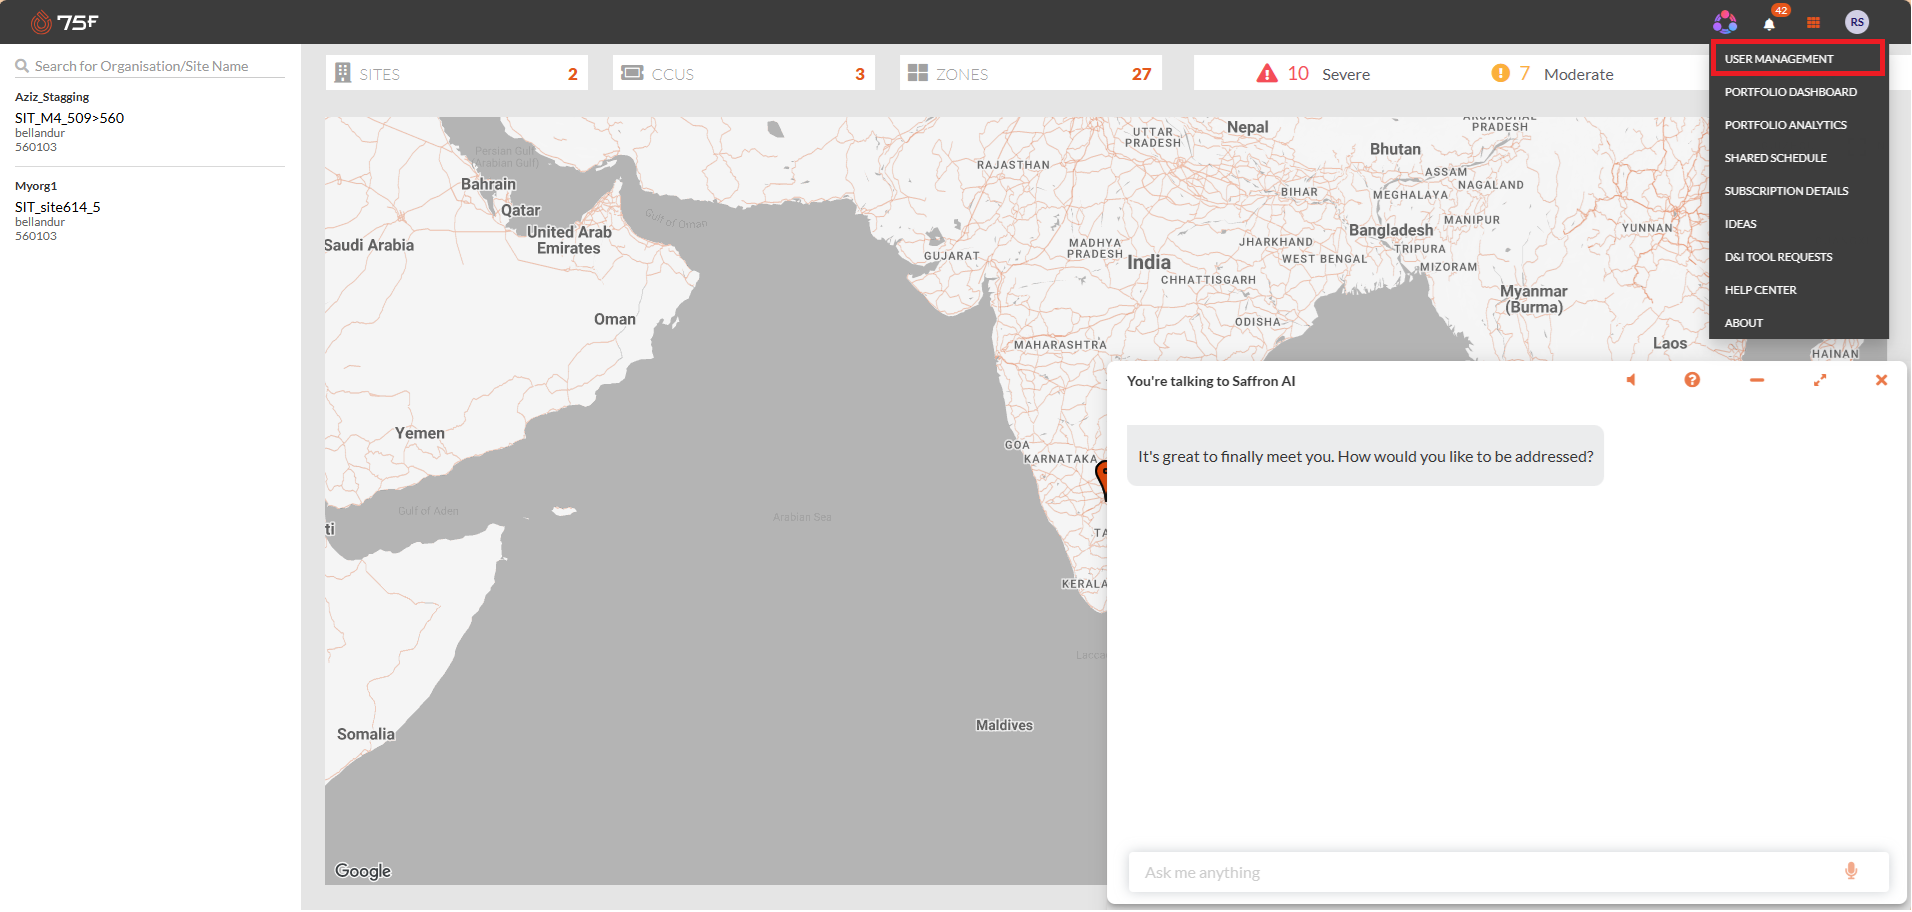
Task: Open the CCUs count card
Action: coord(744,73)
